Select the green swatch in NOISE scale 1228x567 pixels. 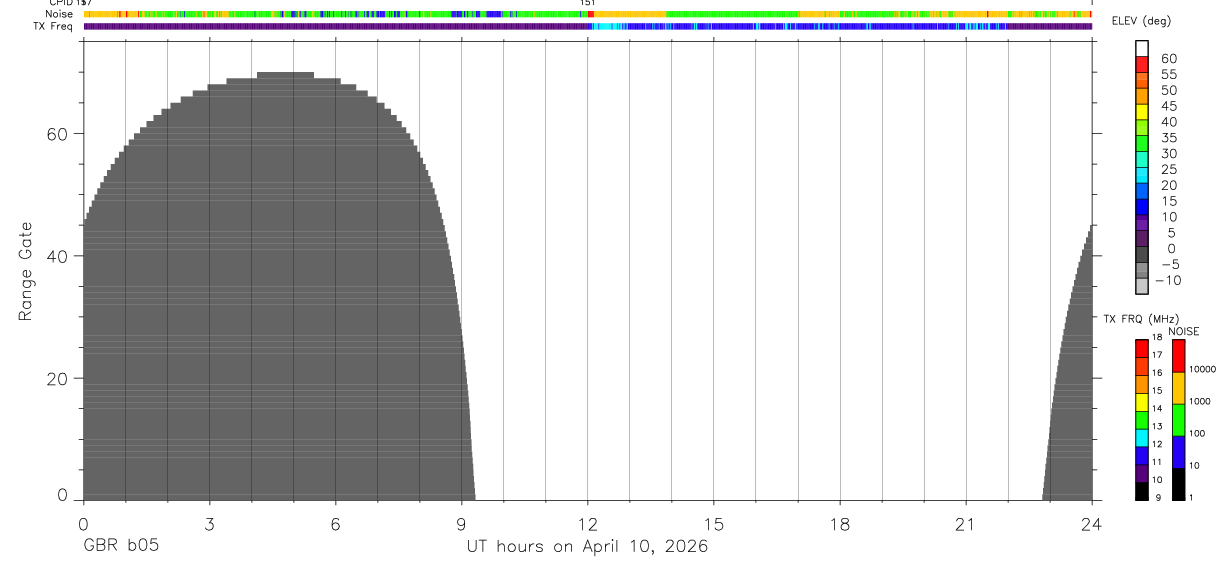[1178, 420]
